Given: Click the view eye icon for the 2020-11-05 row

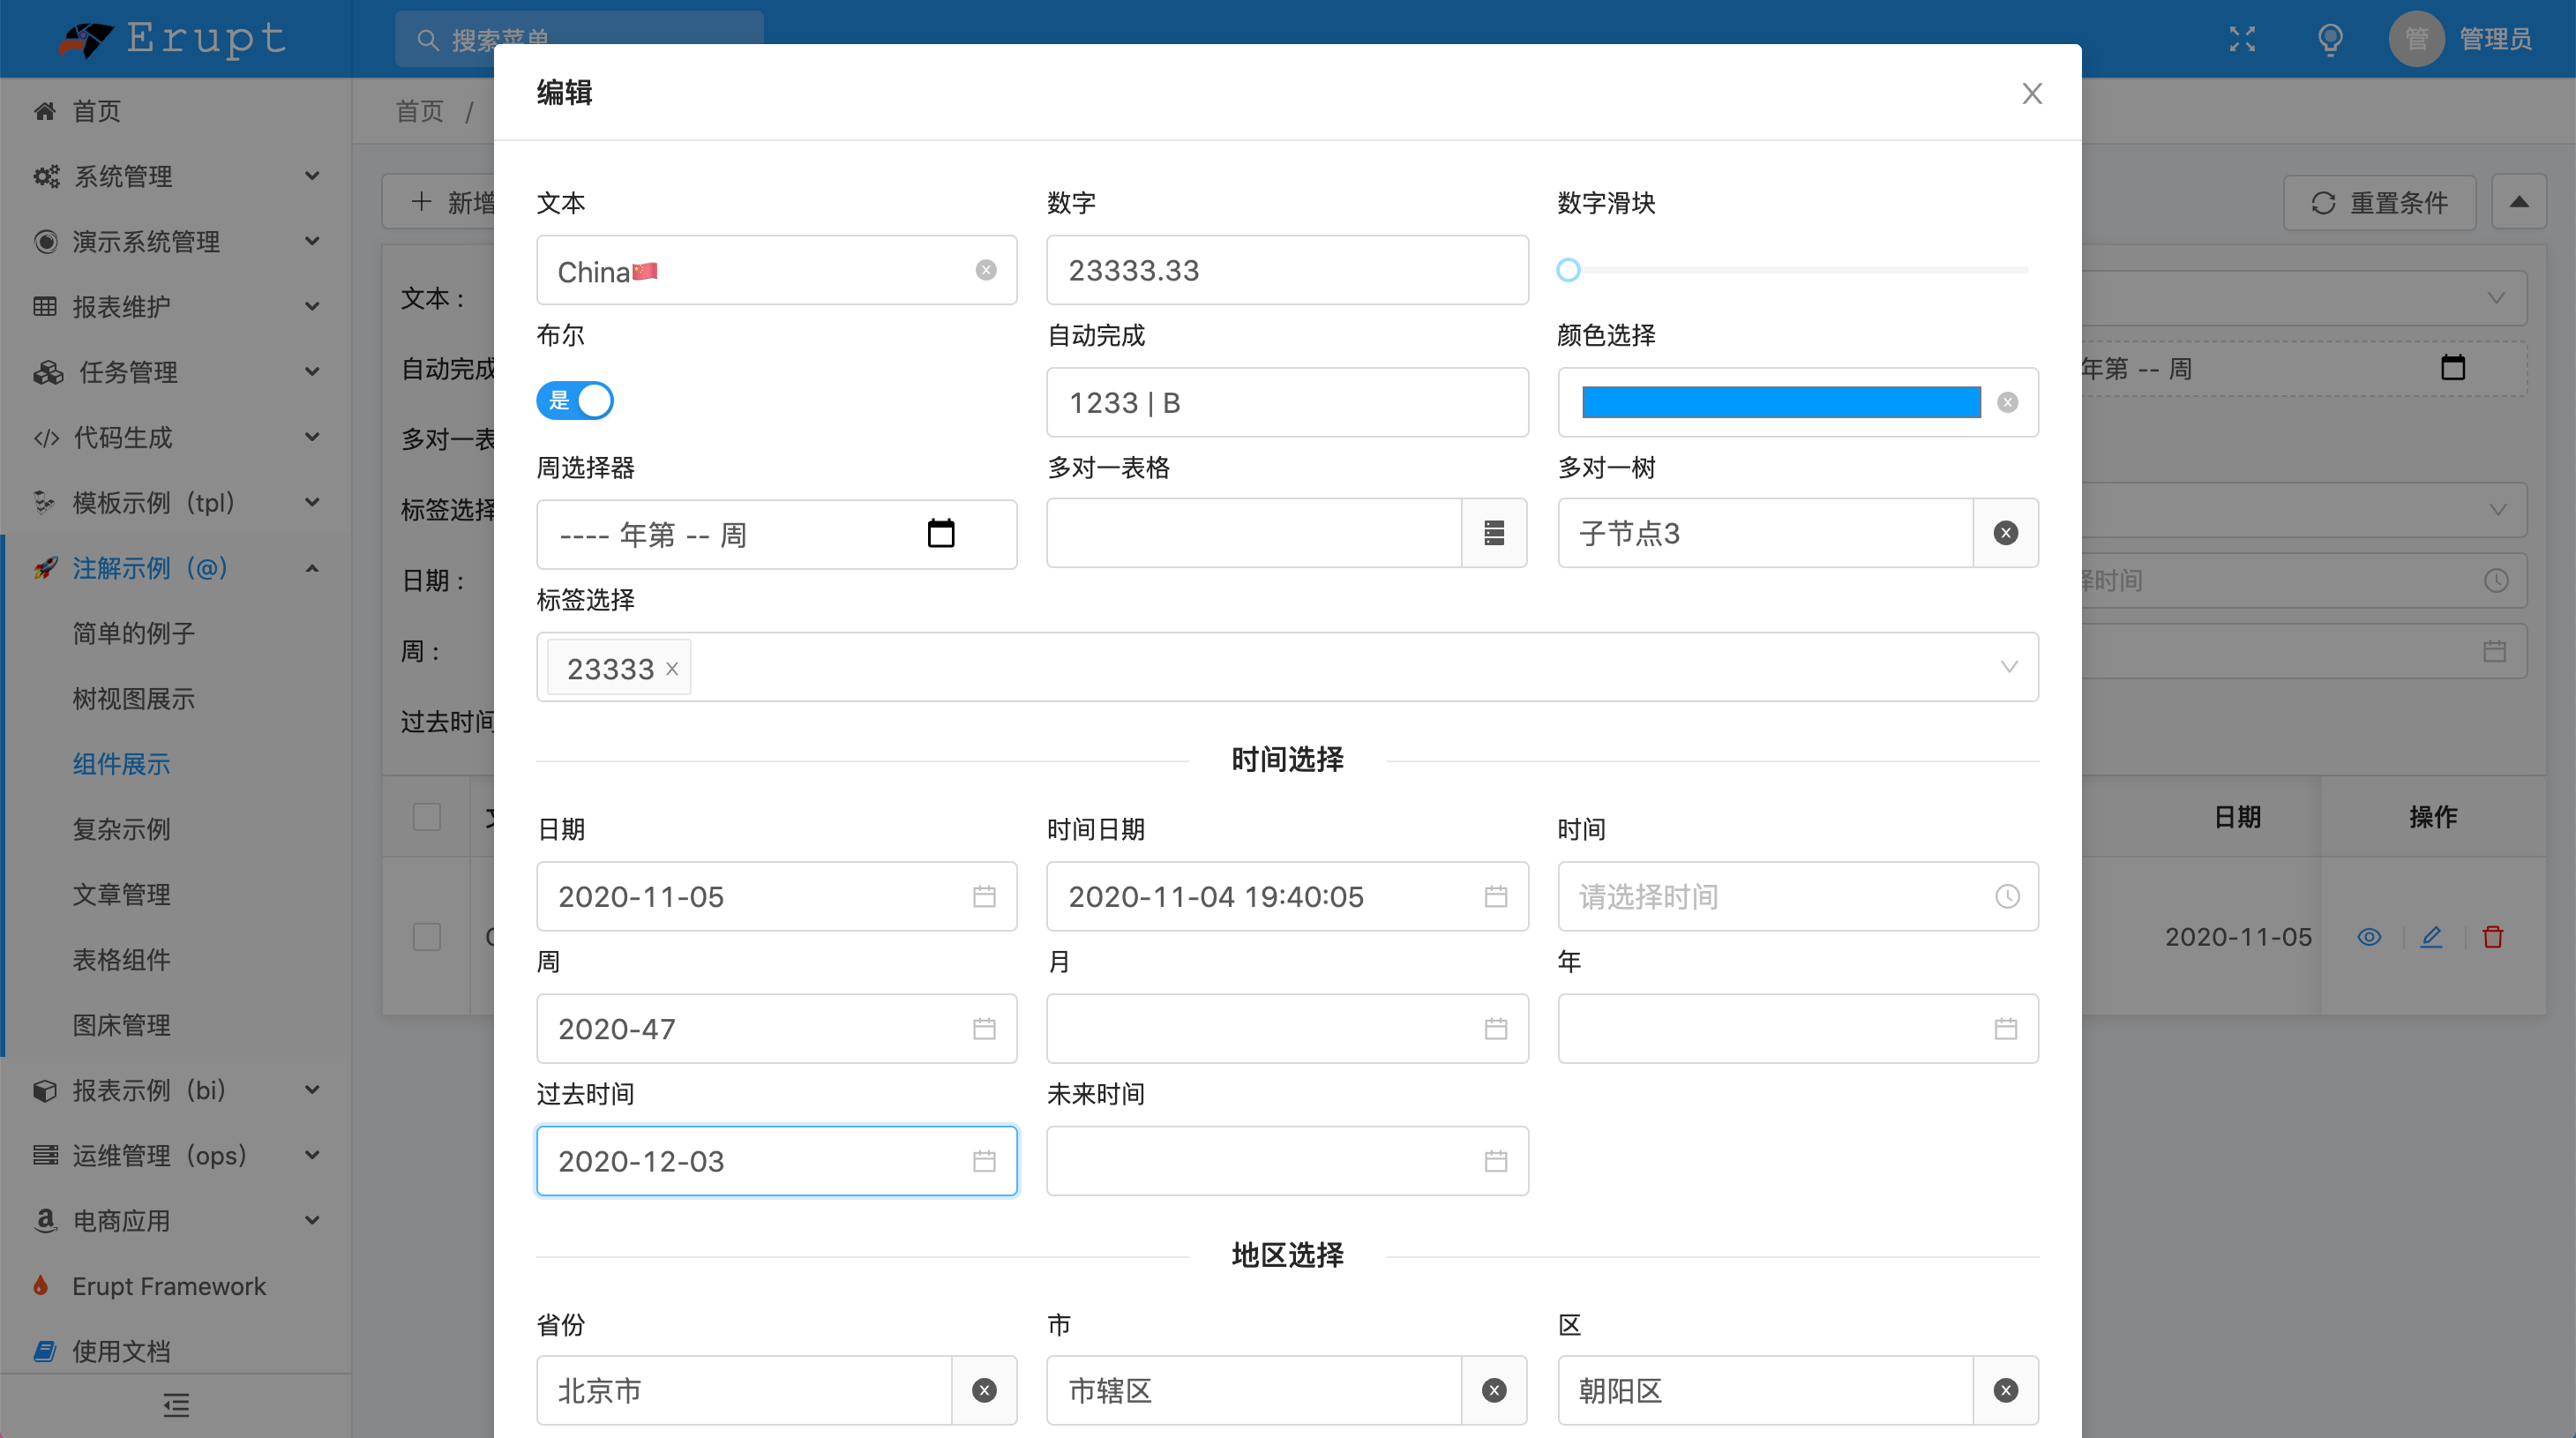Looking at the screenshot, I should pos(2370,937).
